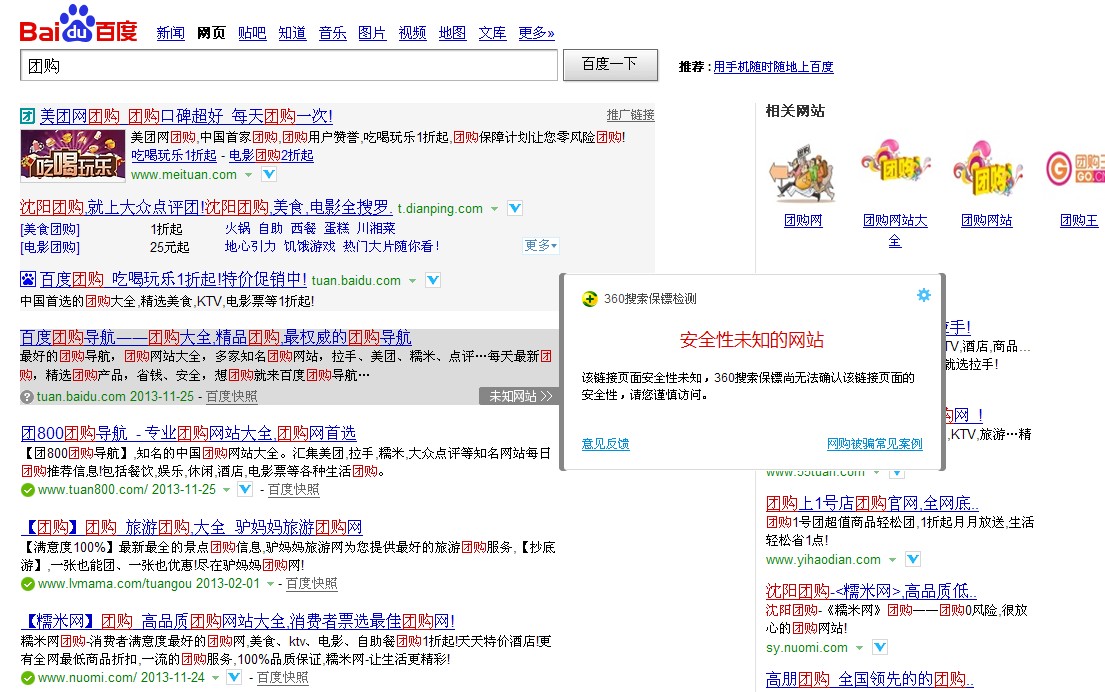This screenshot has width=1105, height=692.
Task: Open 【糯米网】团购 result title
Action: click(x=237, y=621)
